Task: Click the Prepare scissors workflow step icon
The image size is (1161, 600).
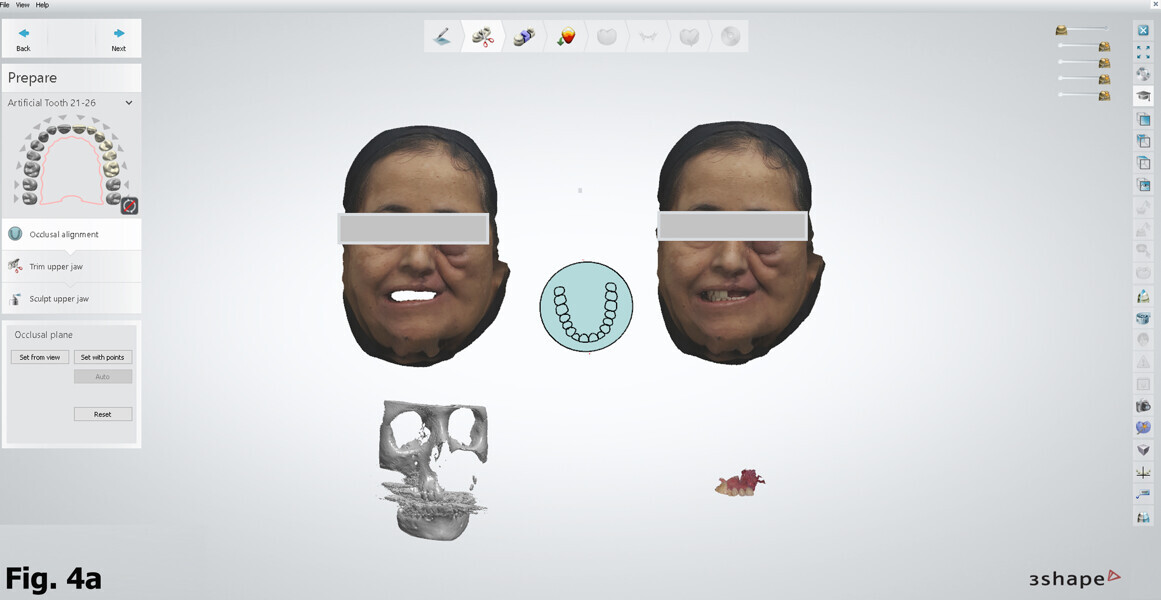Action: 483,37
